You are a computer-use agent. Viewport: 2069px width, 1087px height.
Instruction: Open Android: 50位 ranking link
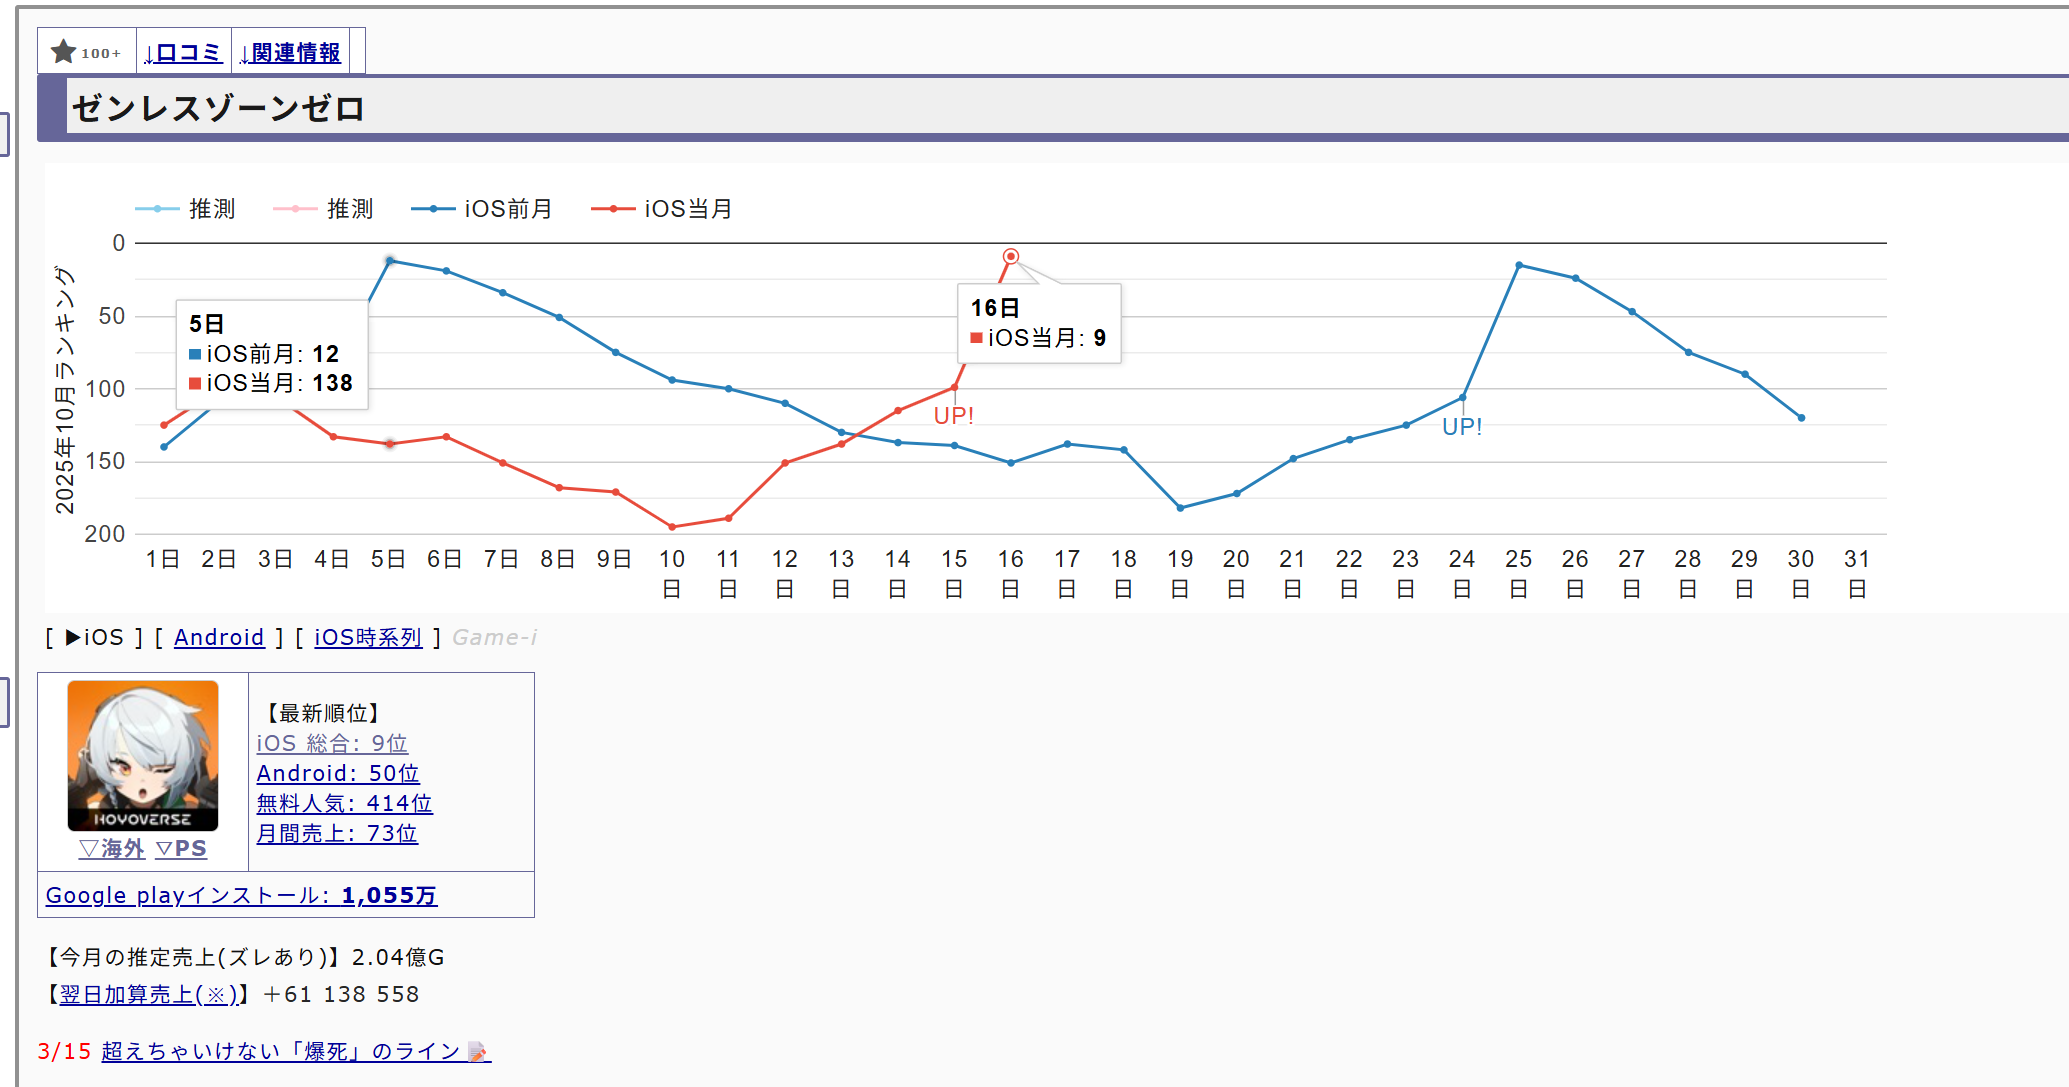pos(338,773)
